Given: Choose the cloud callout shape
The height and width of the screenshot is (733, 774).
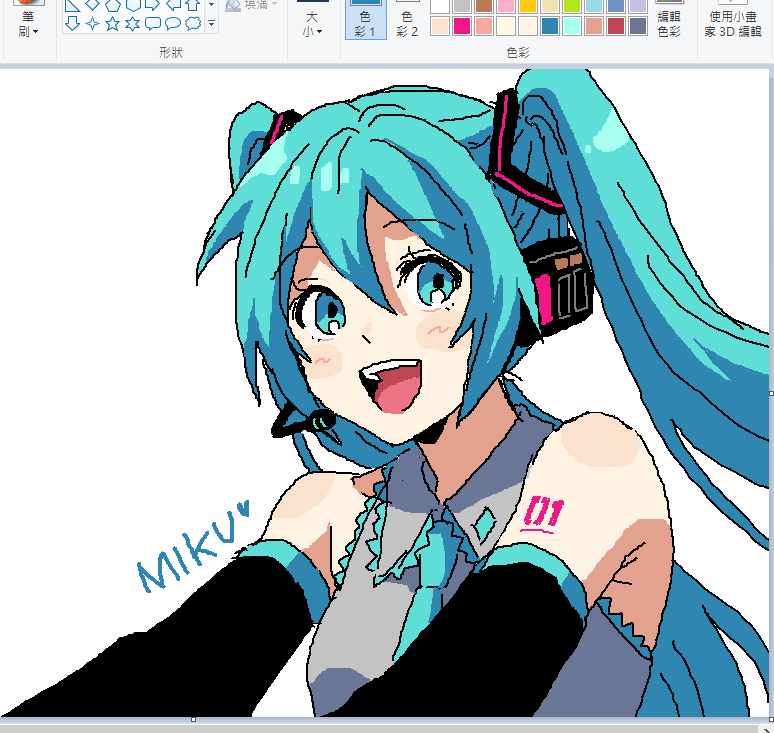Looking at the screenshot, I should (x=193, y=23).
